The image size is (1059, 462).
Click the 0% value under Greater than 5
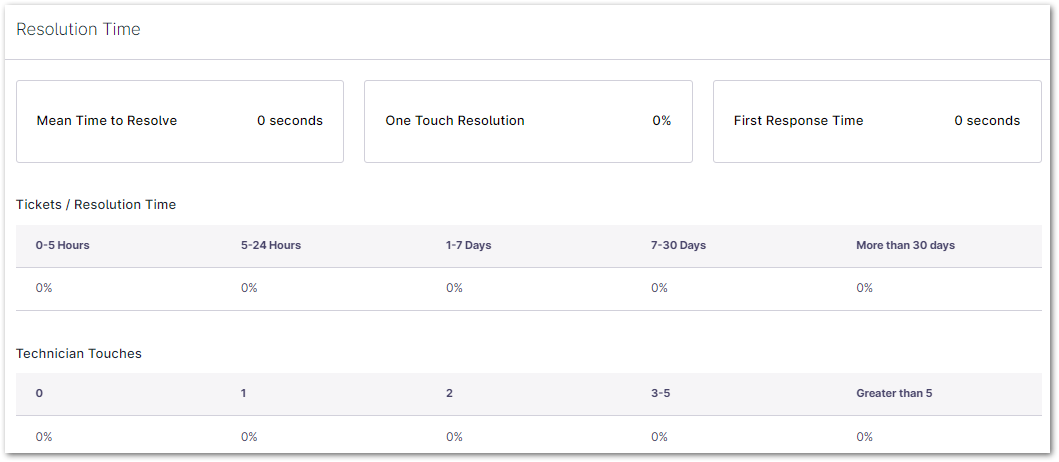[x=864, y=437]
